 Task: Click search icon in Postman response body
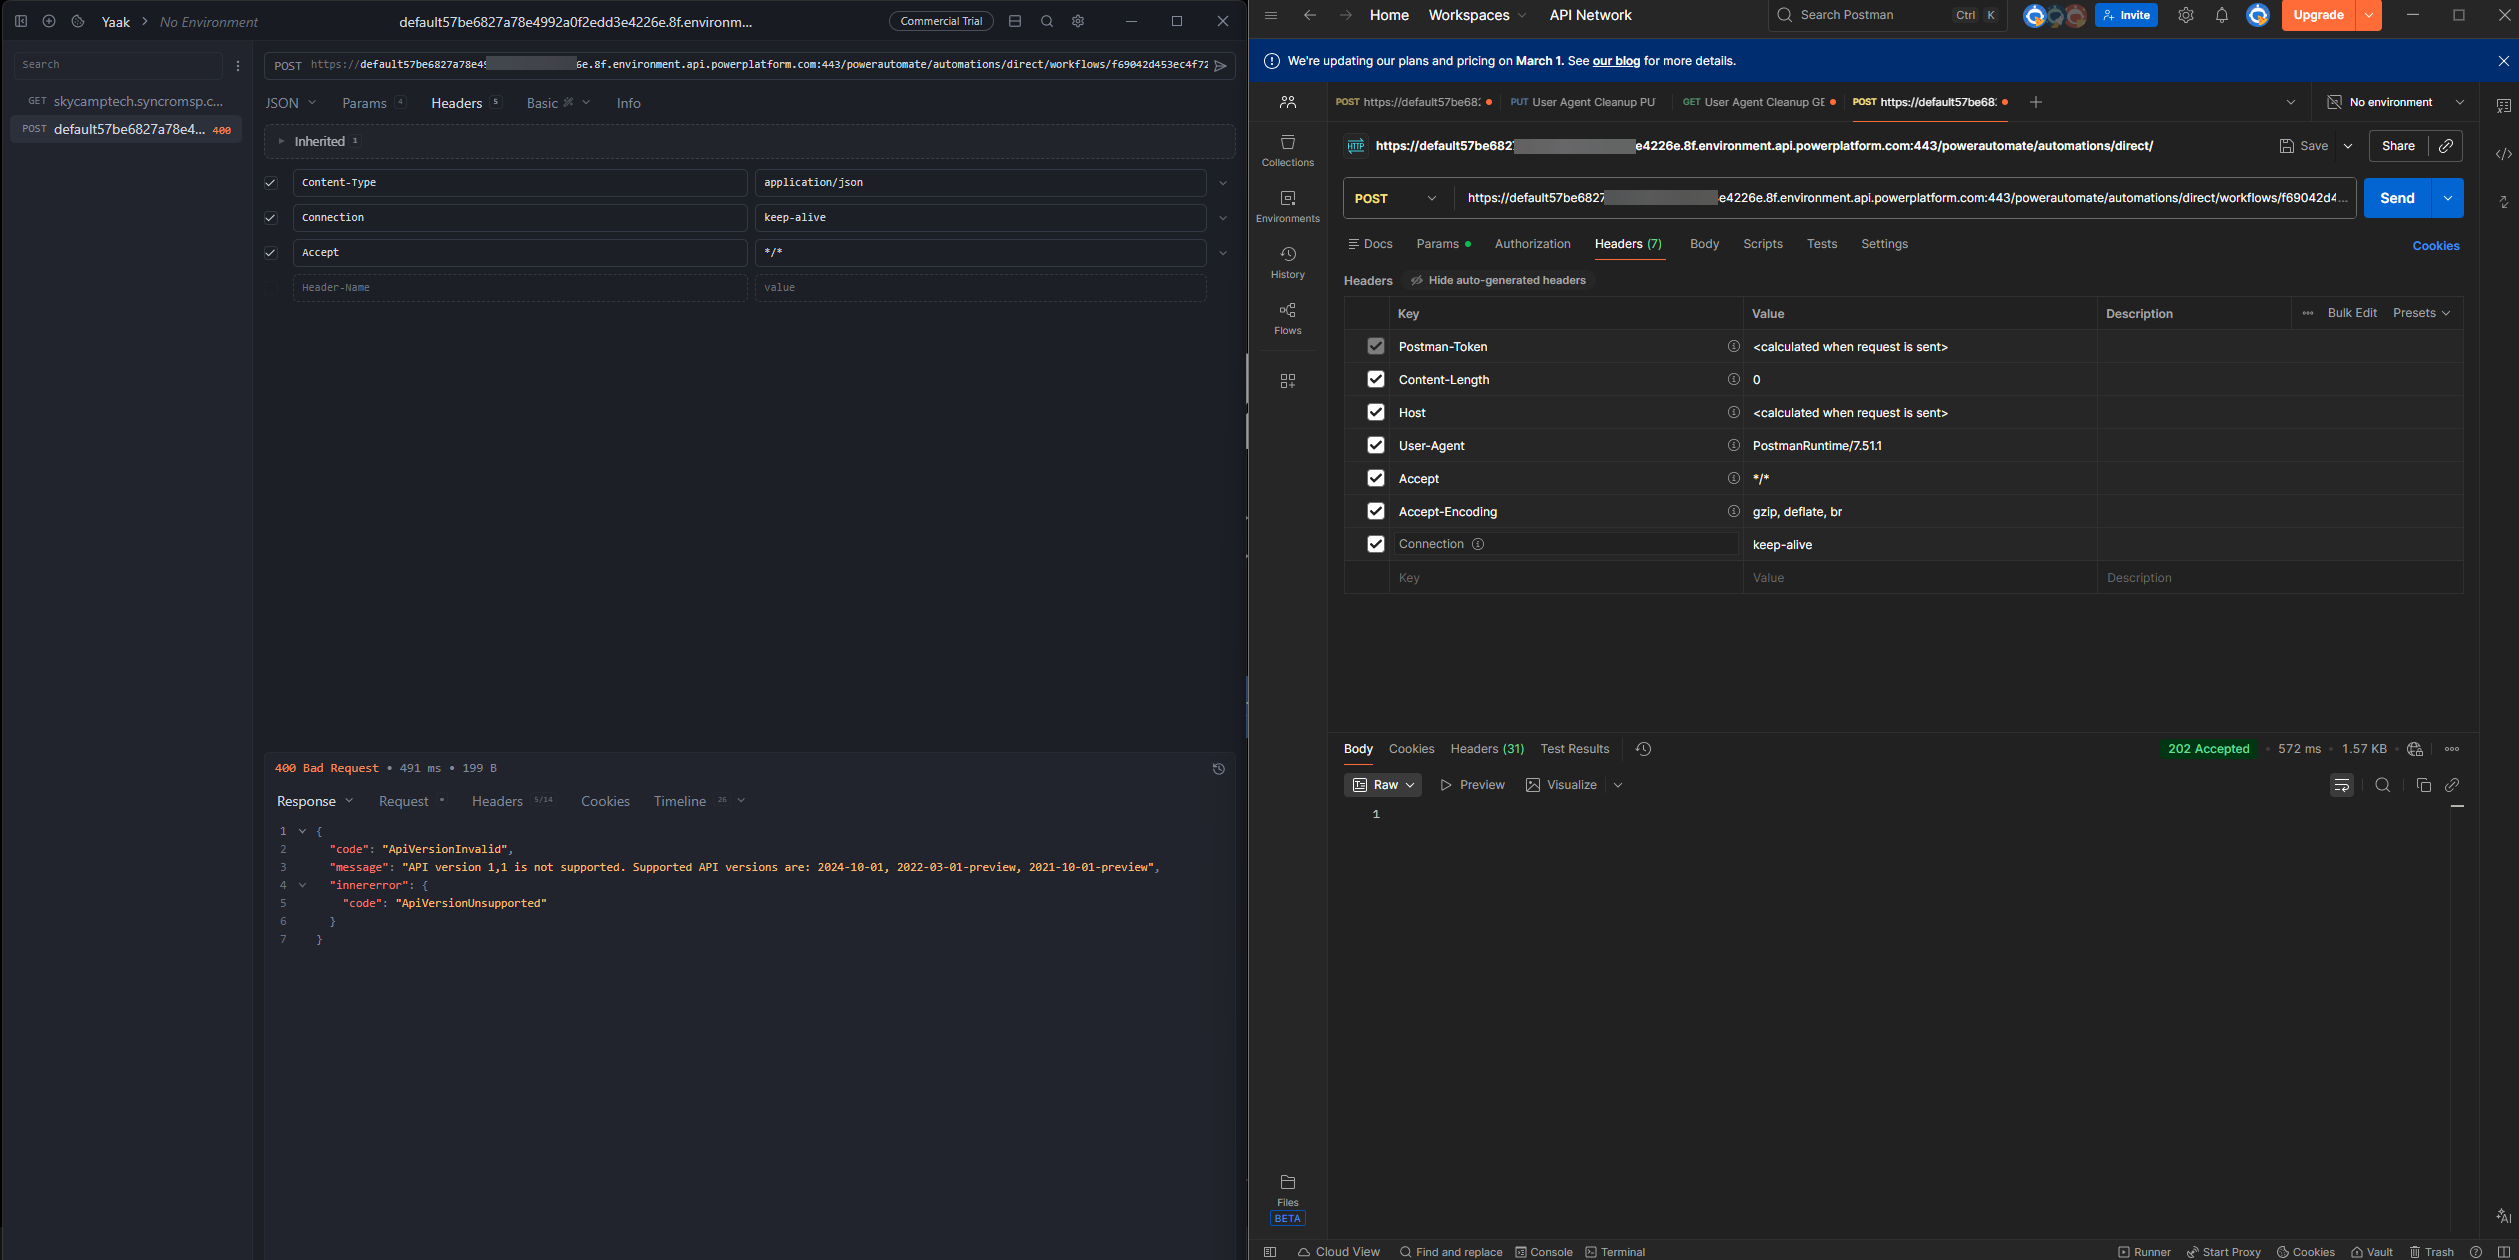pos(2382,785)
